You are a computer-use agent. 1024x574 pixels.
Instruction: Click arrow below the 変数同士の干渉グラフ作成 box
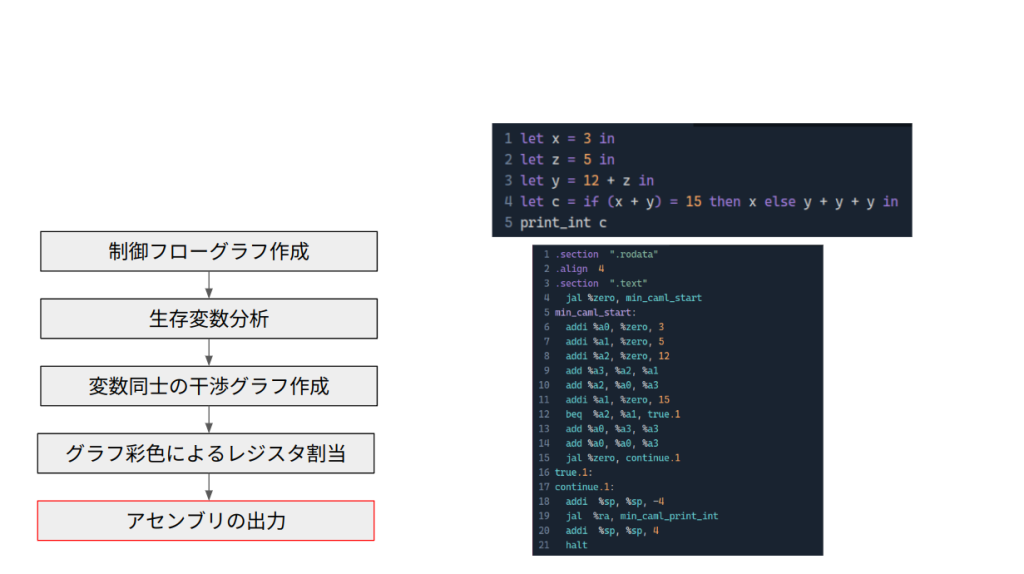pyautogui.click(x=208, y=419)
